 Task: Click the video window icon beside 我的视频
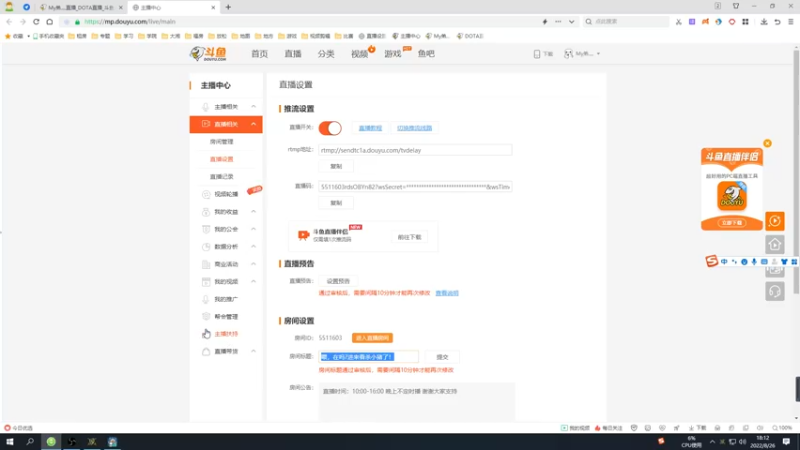pos(206,282)
